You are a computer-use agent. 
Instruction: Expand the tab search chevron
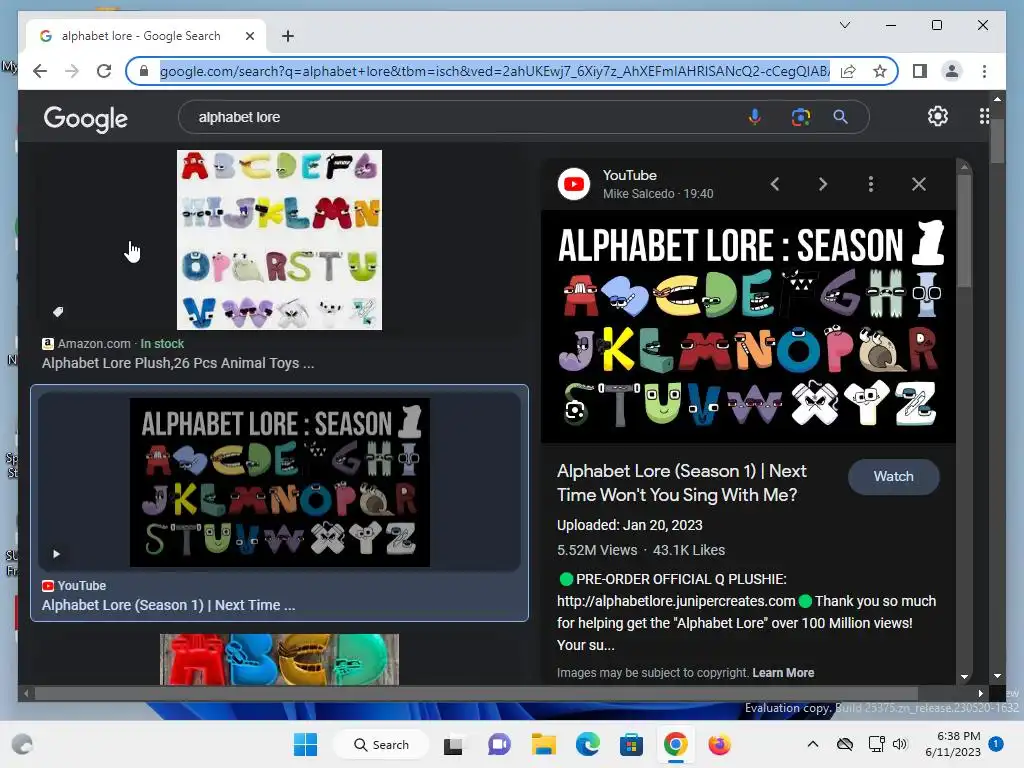(844, 25)
